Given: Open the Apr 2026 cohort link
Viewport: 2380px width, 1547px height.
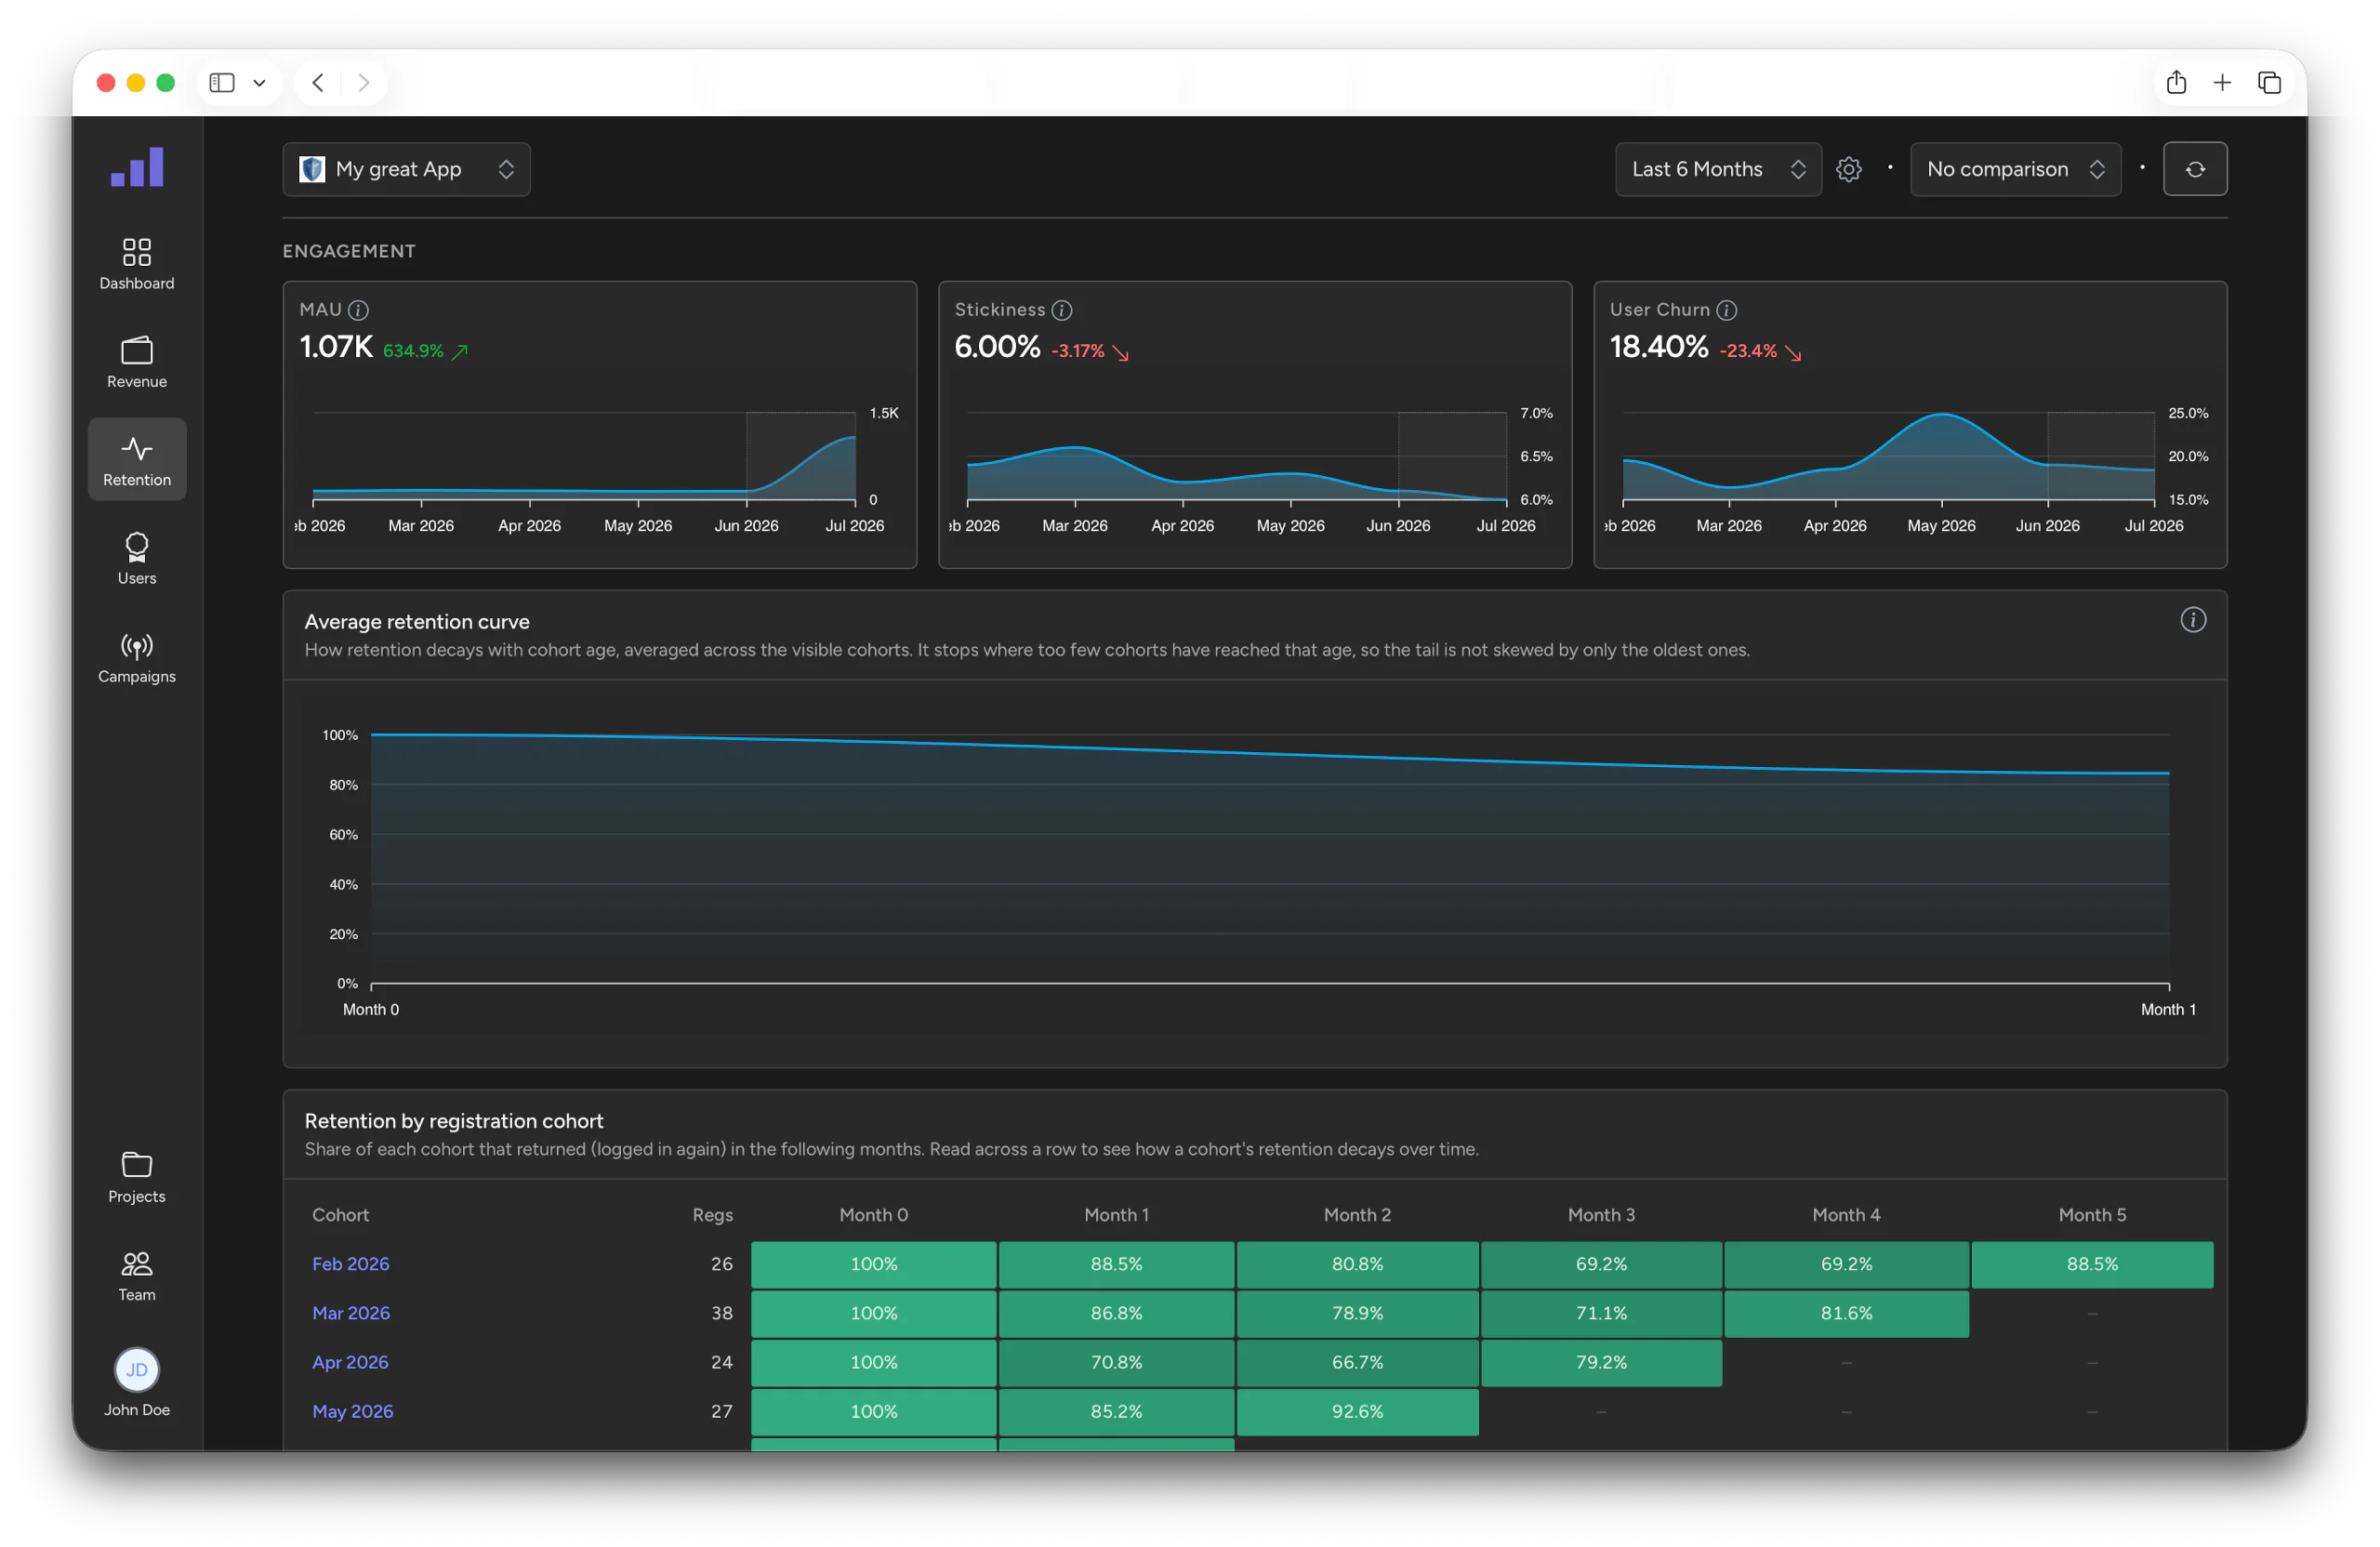Looking at the screenshot, I should [x=350, y=1362].
